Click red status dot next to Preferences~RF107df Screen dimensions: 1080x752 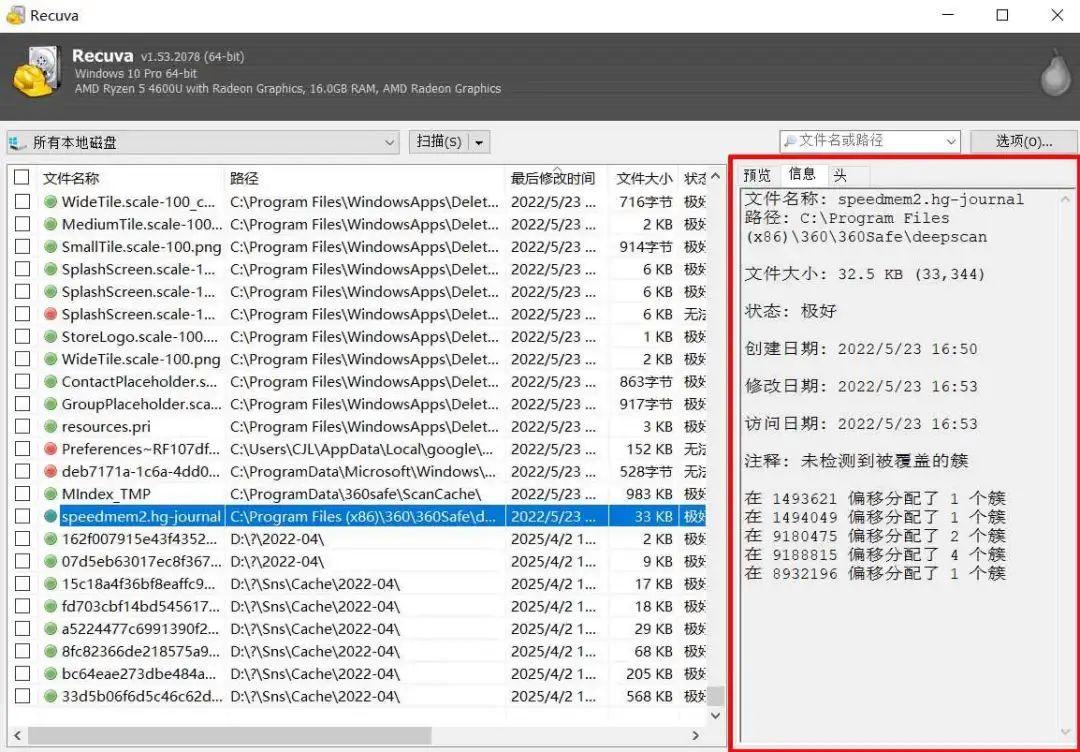pos(49,448)
